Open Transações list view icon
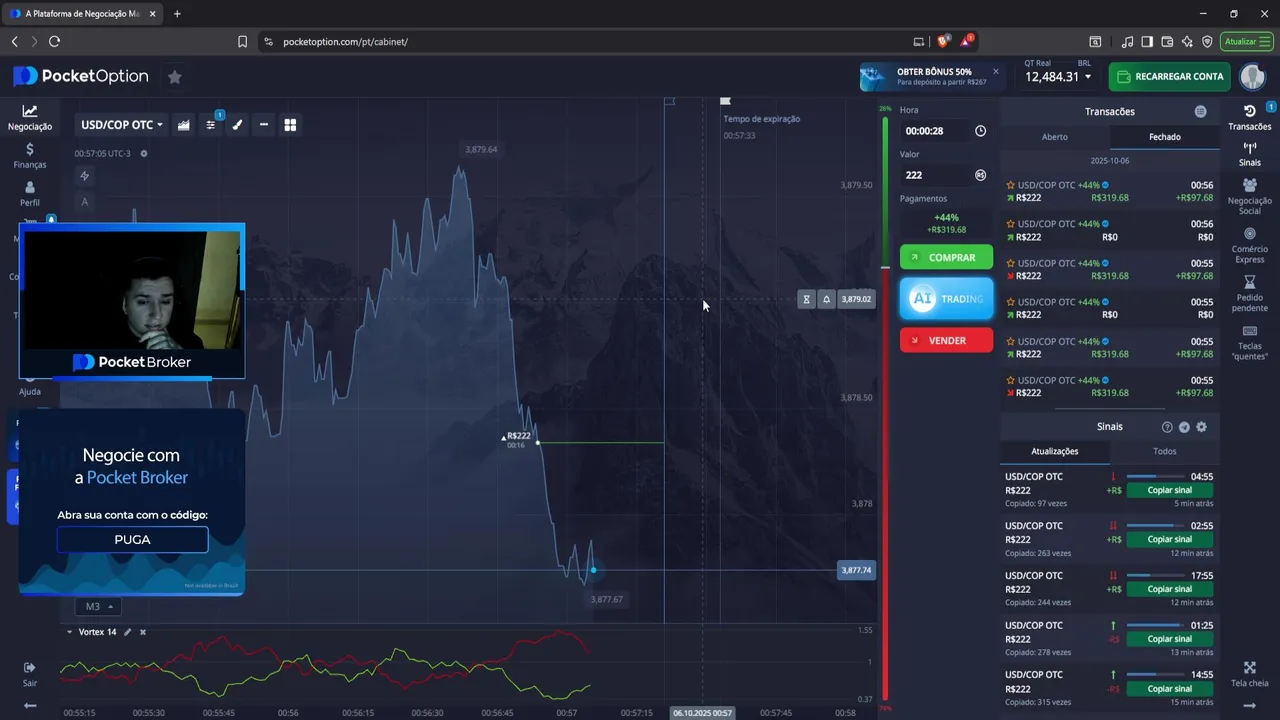 (1201, 112)
